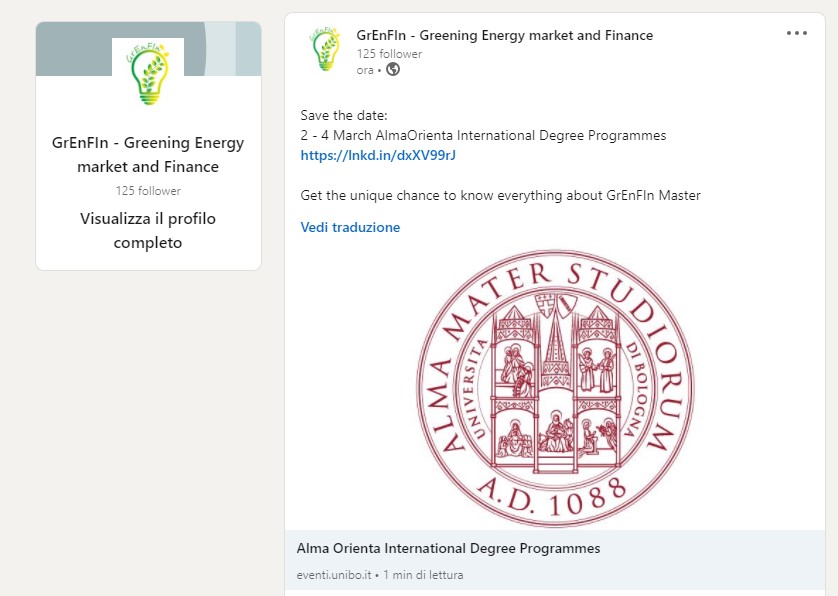Click the profile card's grey cover banner
The width and height of the screenshot is (838, 596).
[148, 49]
